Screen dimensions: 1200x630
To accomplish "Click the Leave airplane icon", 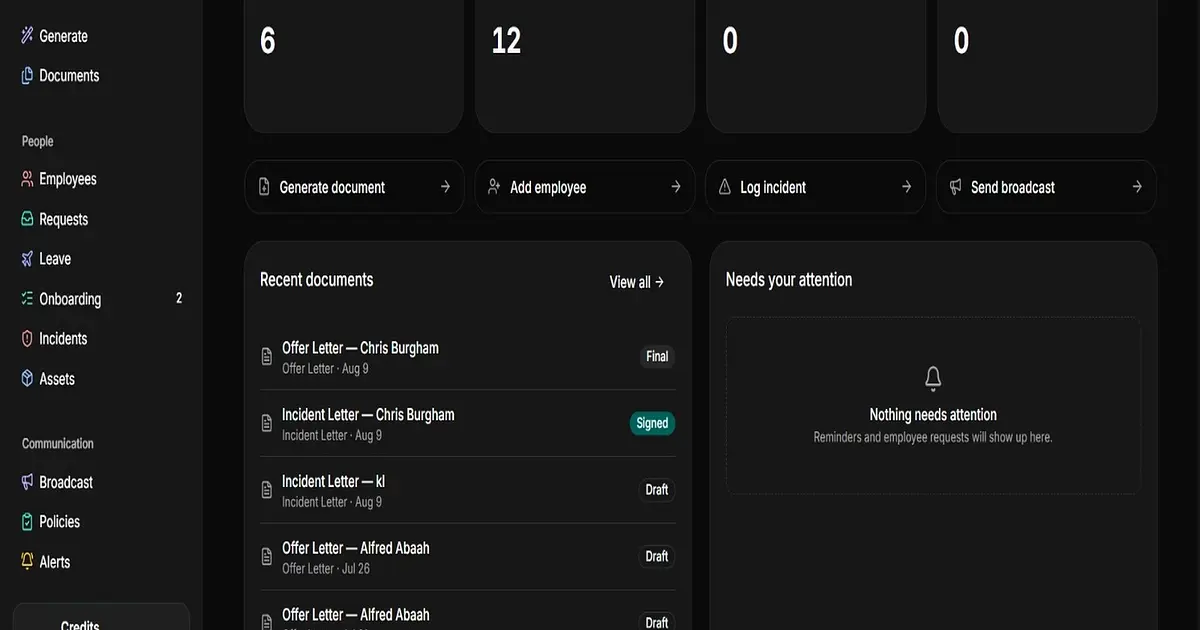I will [x=27, y=259].
